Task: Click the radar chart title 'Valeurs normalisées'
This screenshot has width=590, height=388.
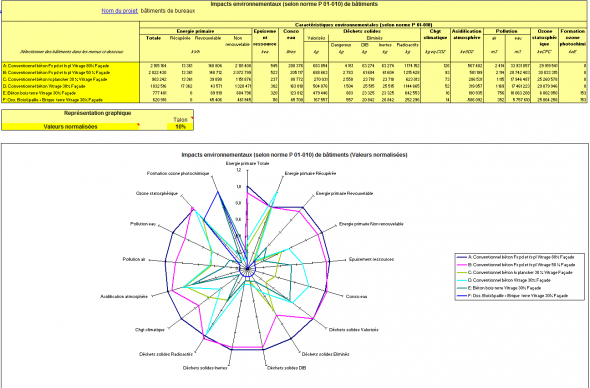Action: [294, 155]
